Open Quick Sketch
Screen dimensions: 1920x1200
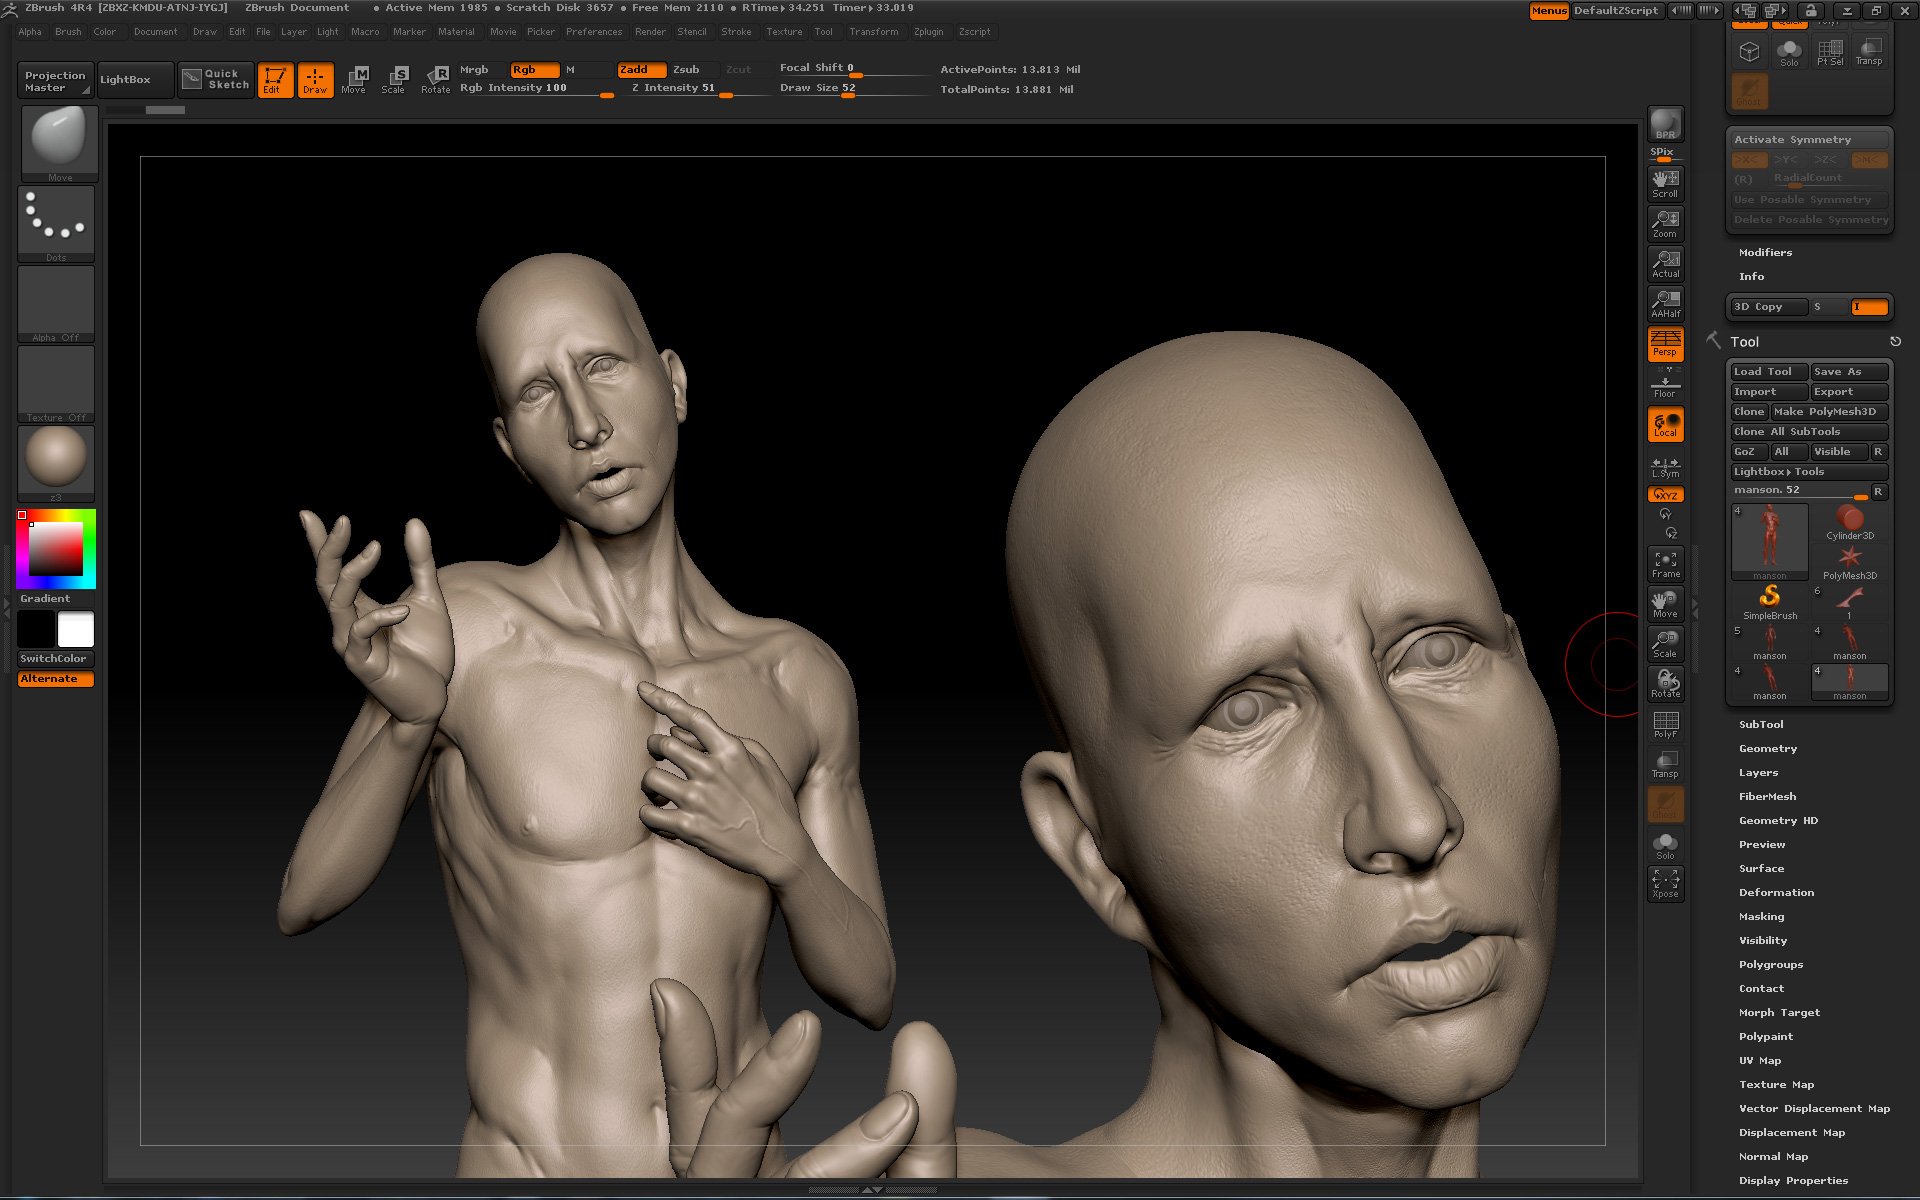(217, 80)
